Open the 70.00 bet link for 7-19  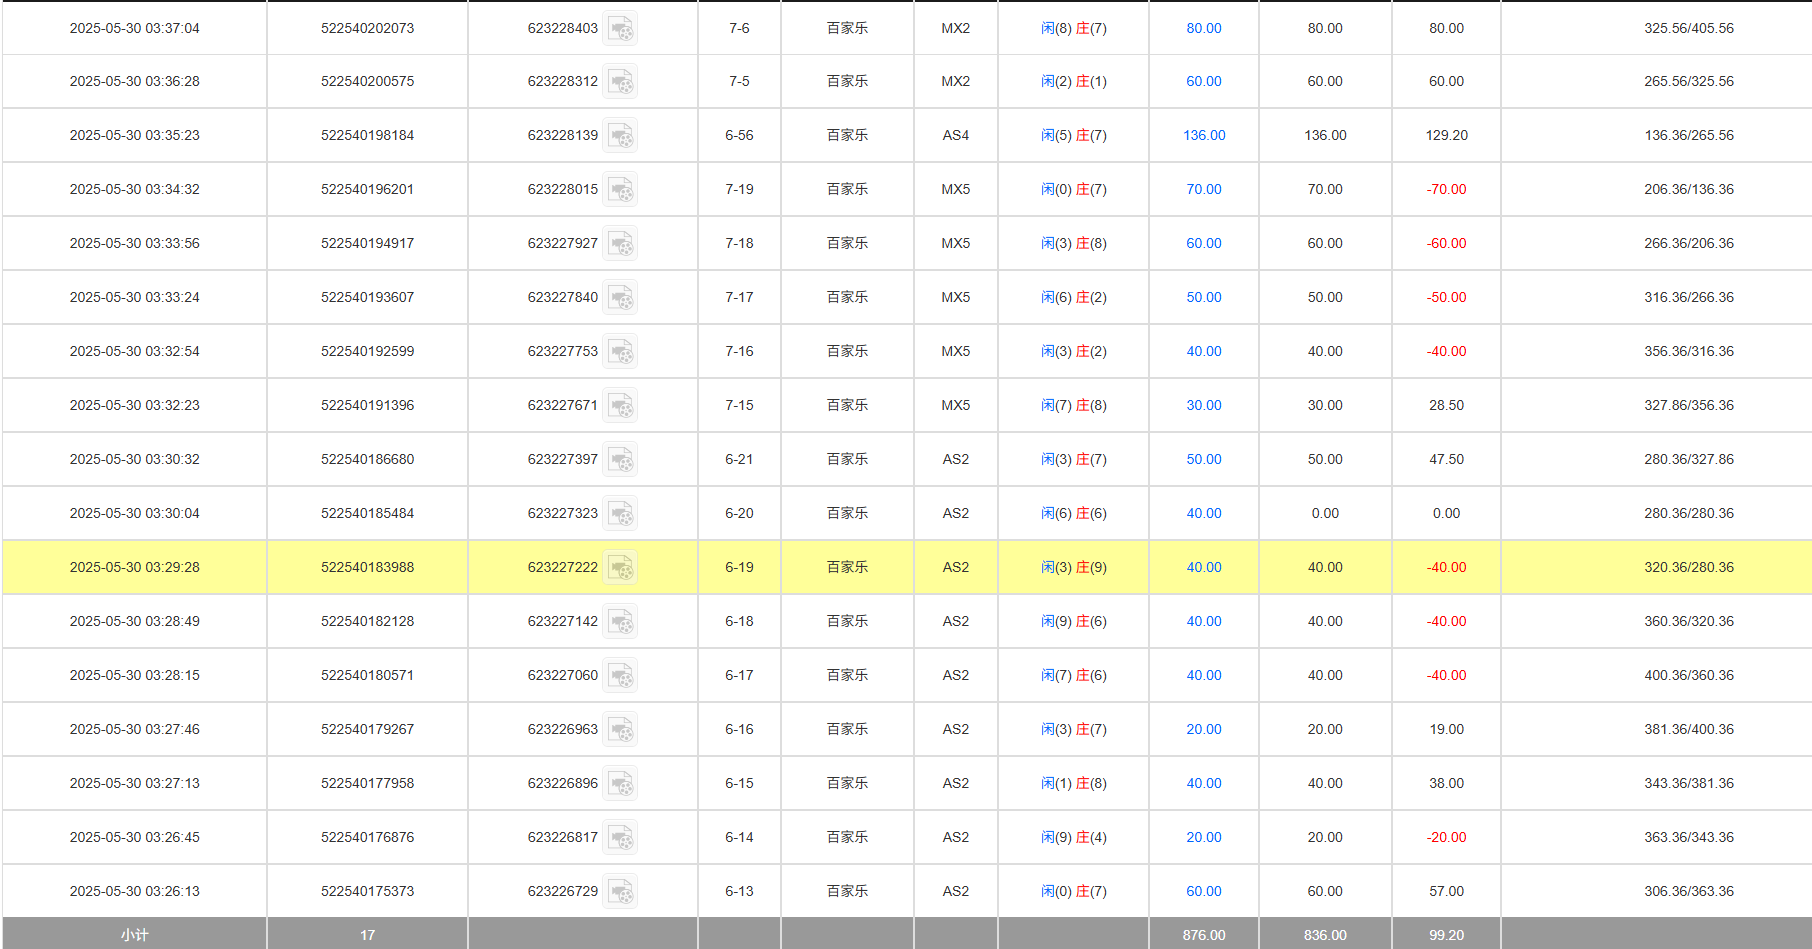coord(1204,189)
